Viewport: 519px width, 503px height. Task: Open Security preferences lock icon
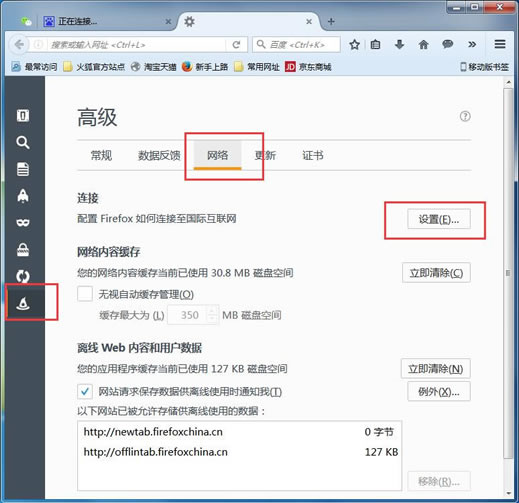point(23,249)
